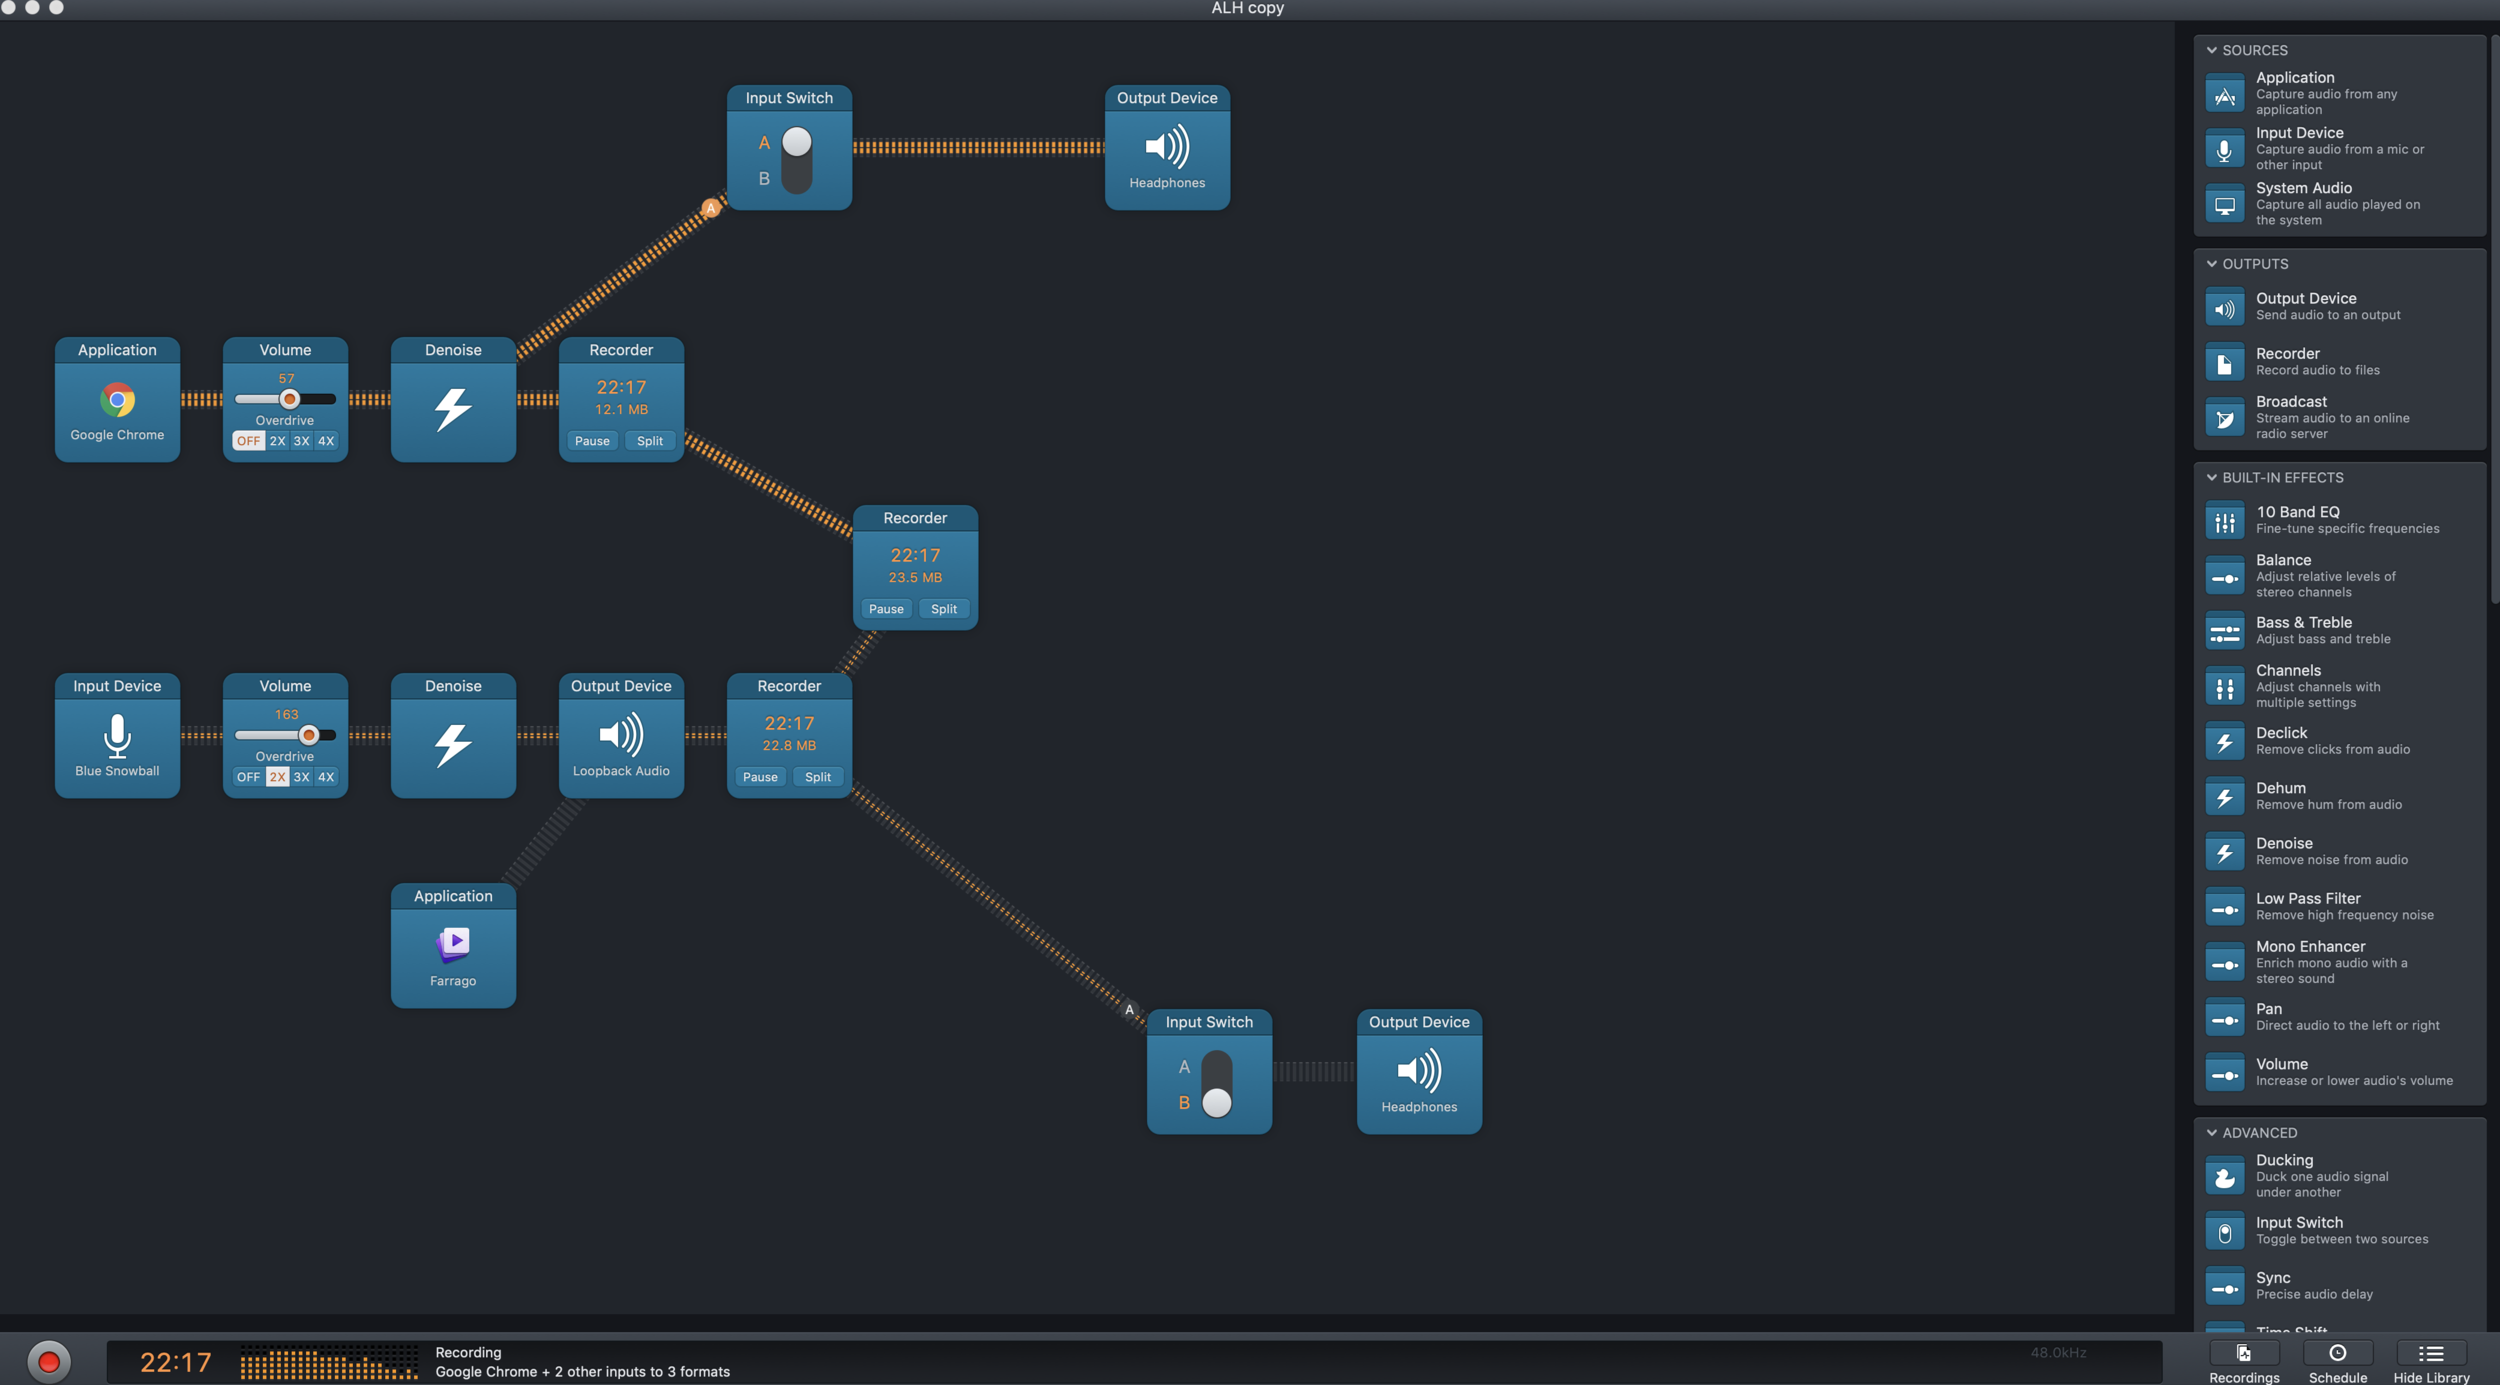Select the Declick effect in the library
Viewport: 2500px width, 1385px height.
coord(2339,741)
